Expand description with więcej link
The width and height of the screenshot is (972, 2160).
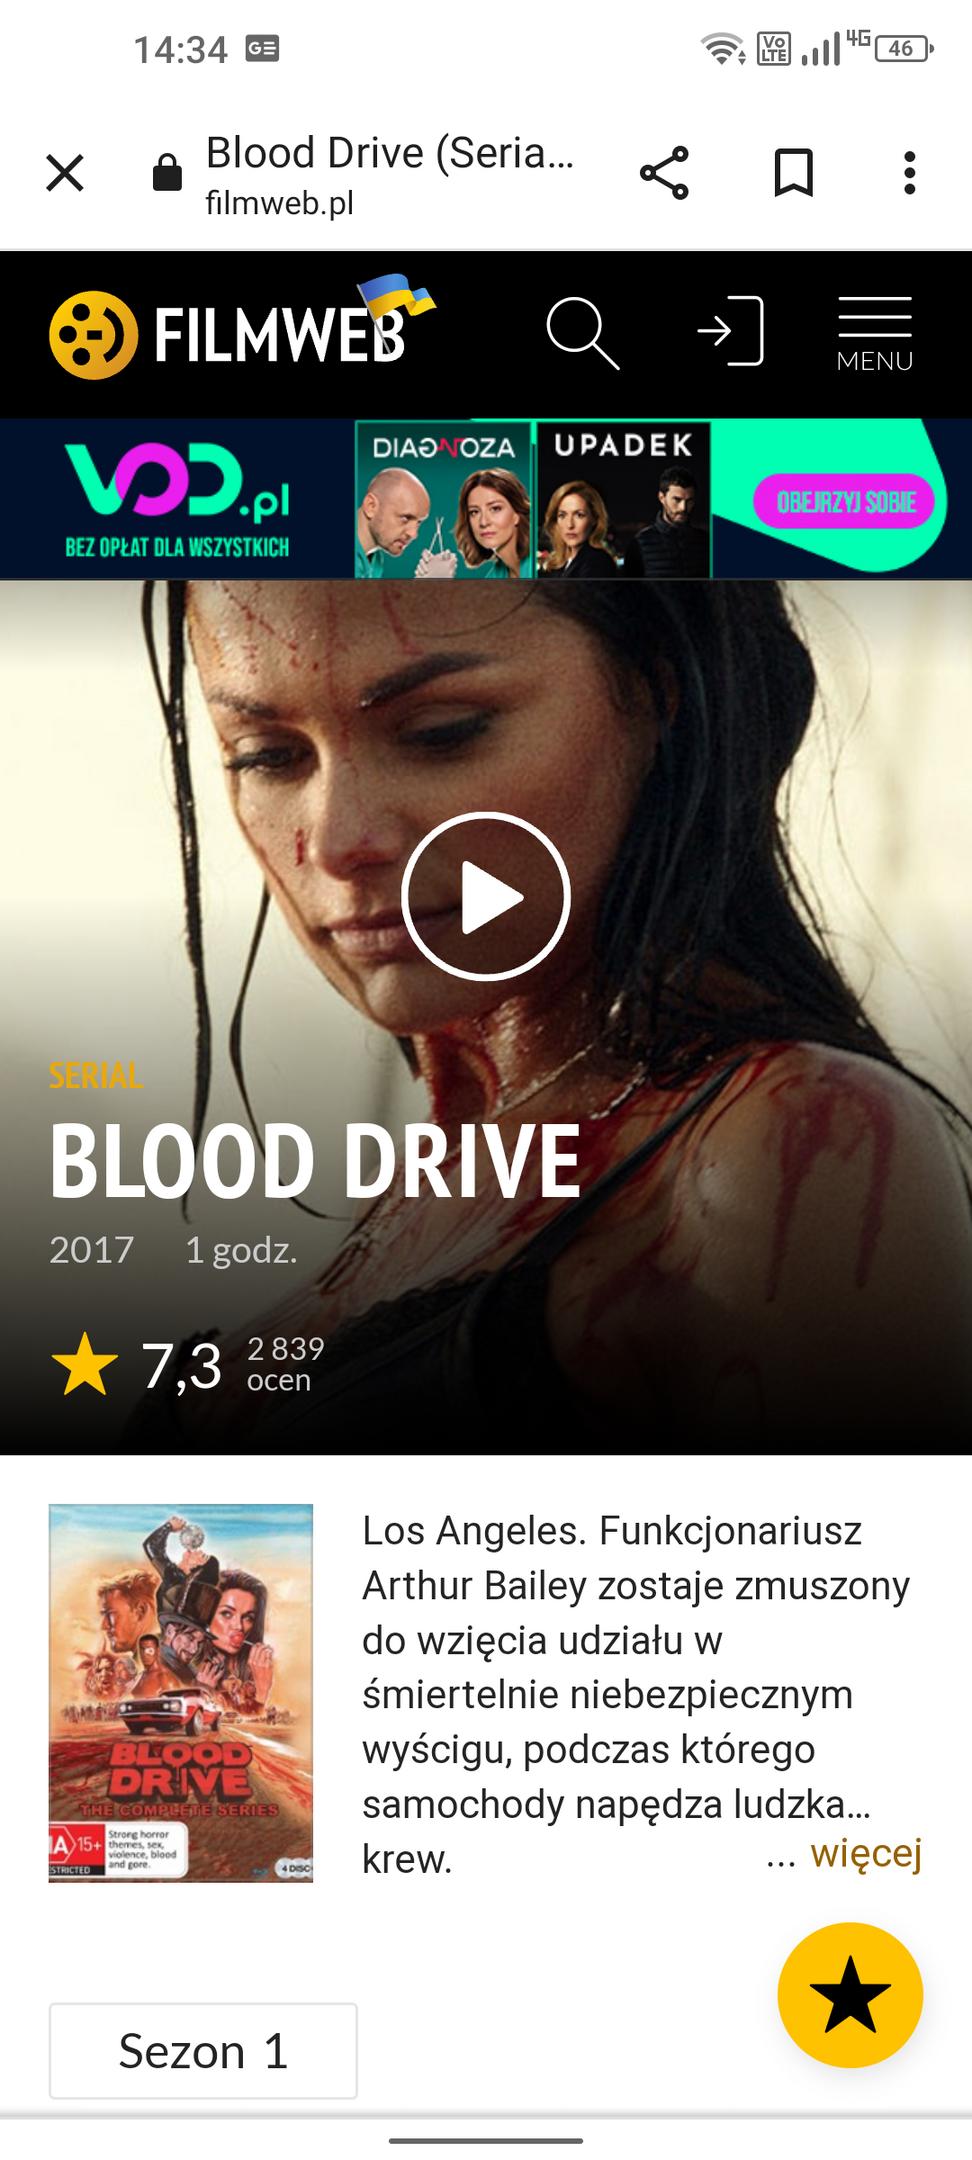(x=866, y=1853)
